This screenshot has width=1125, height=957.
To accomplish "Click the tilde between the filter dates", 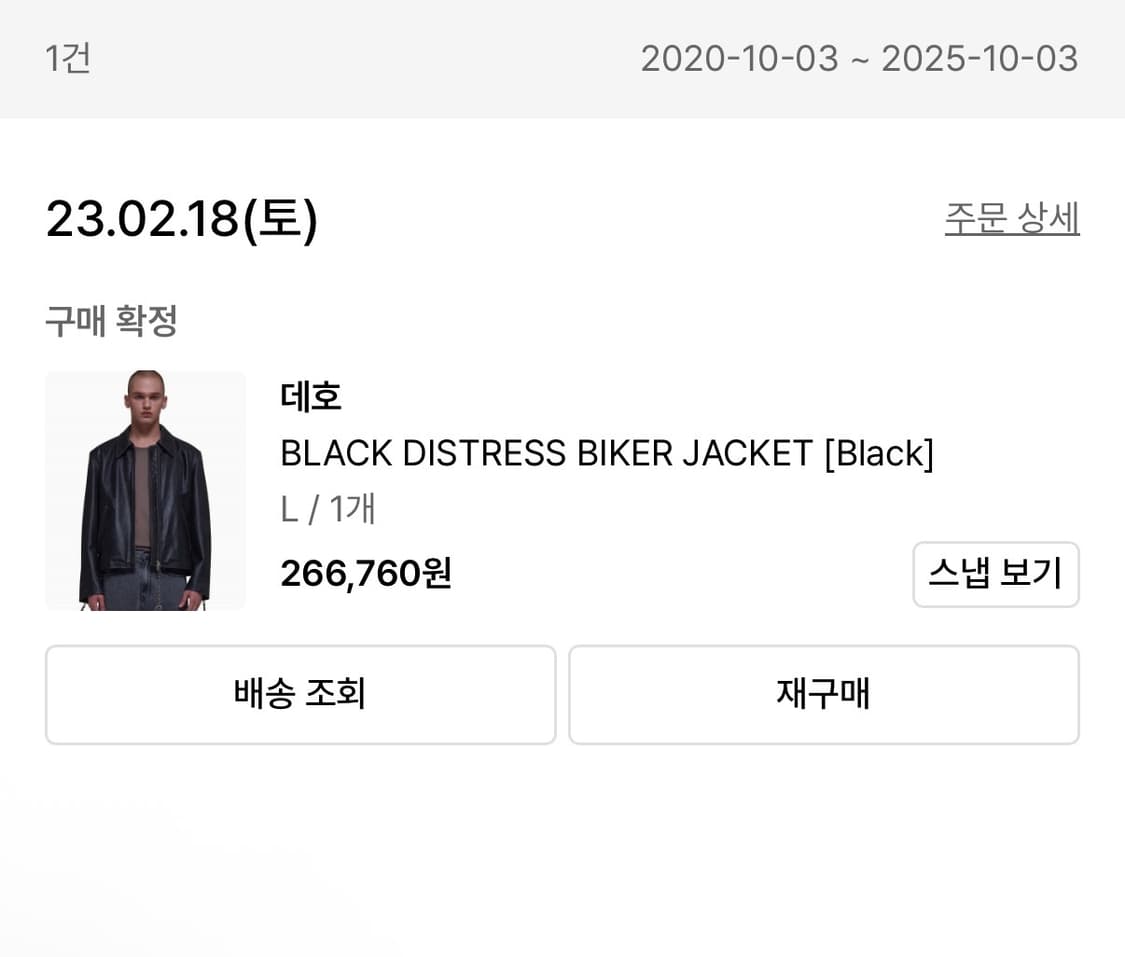I will pos(859,58).
